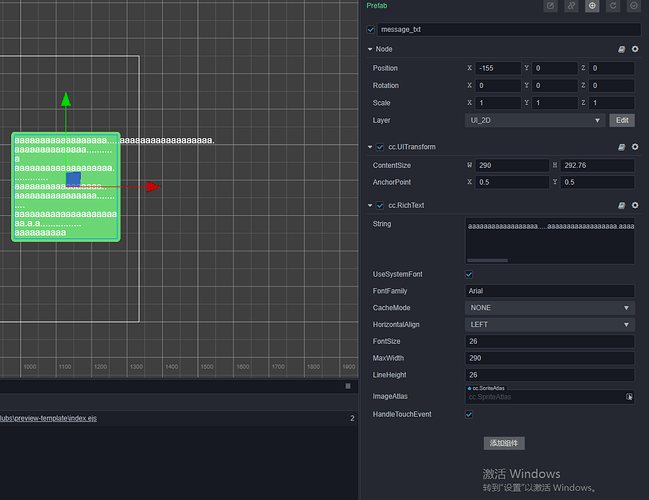The width and height of the screenshot is (649, 500).
Task: Click the prefab edit icon in header
Action: tap(550, 6)
